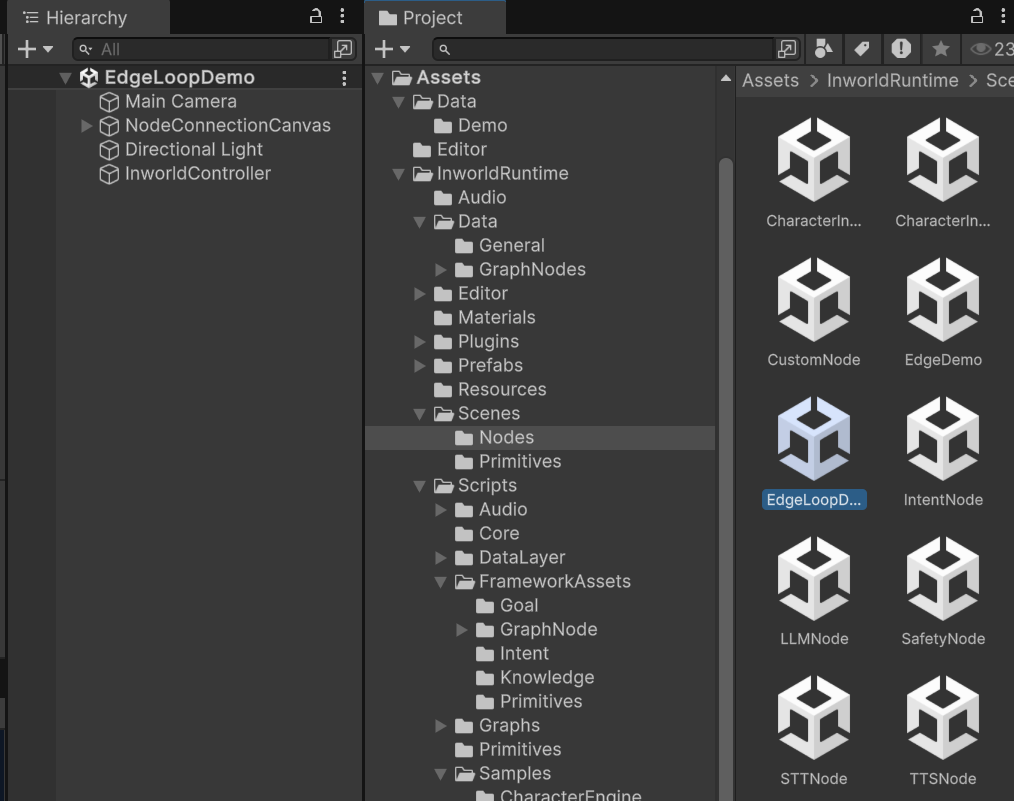Click folder tree scroll up arrow
1014x801 pixels.
[x=726, y=79]
